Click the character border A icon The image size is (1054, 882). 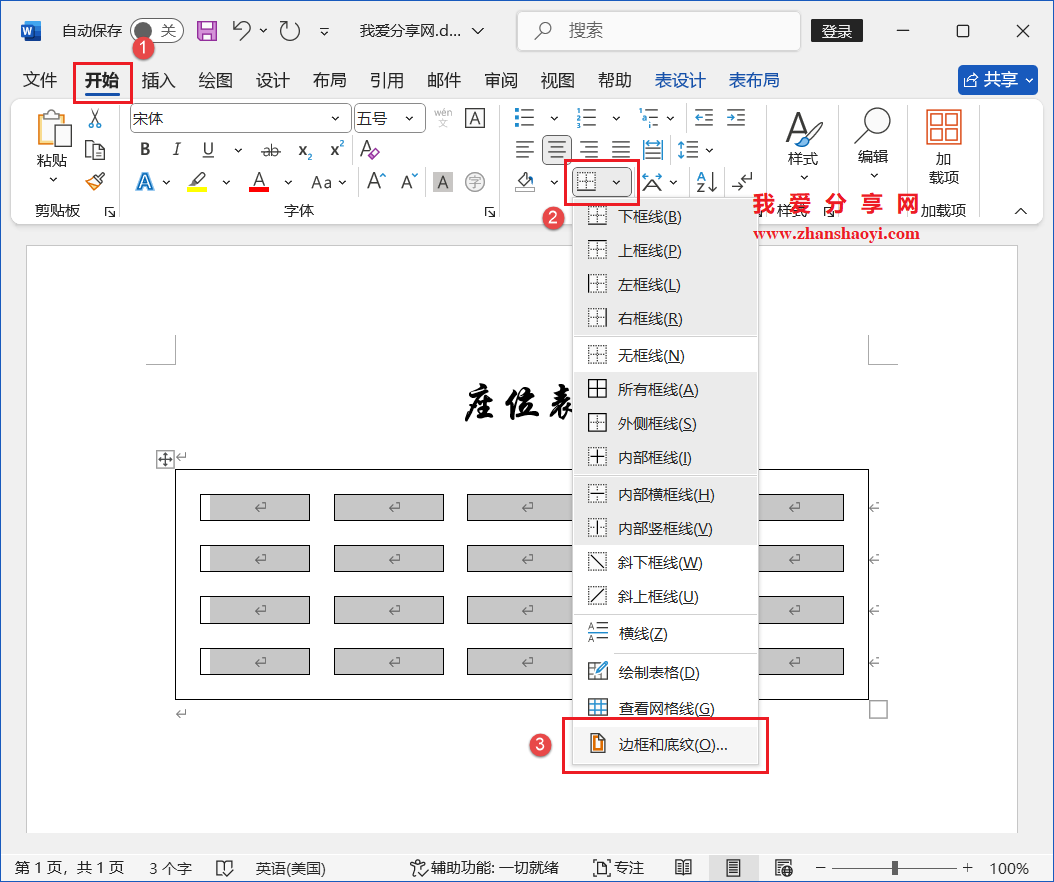475,118
